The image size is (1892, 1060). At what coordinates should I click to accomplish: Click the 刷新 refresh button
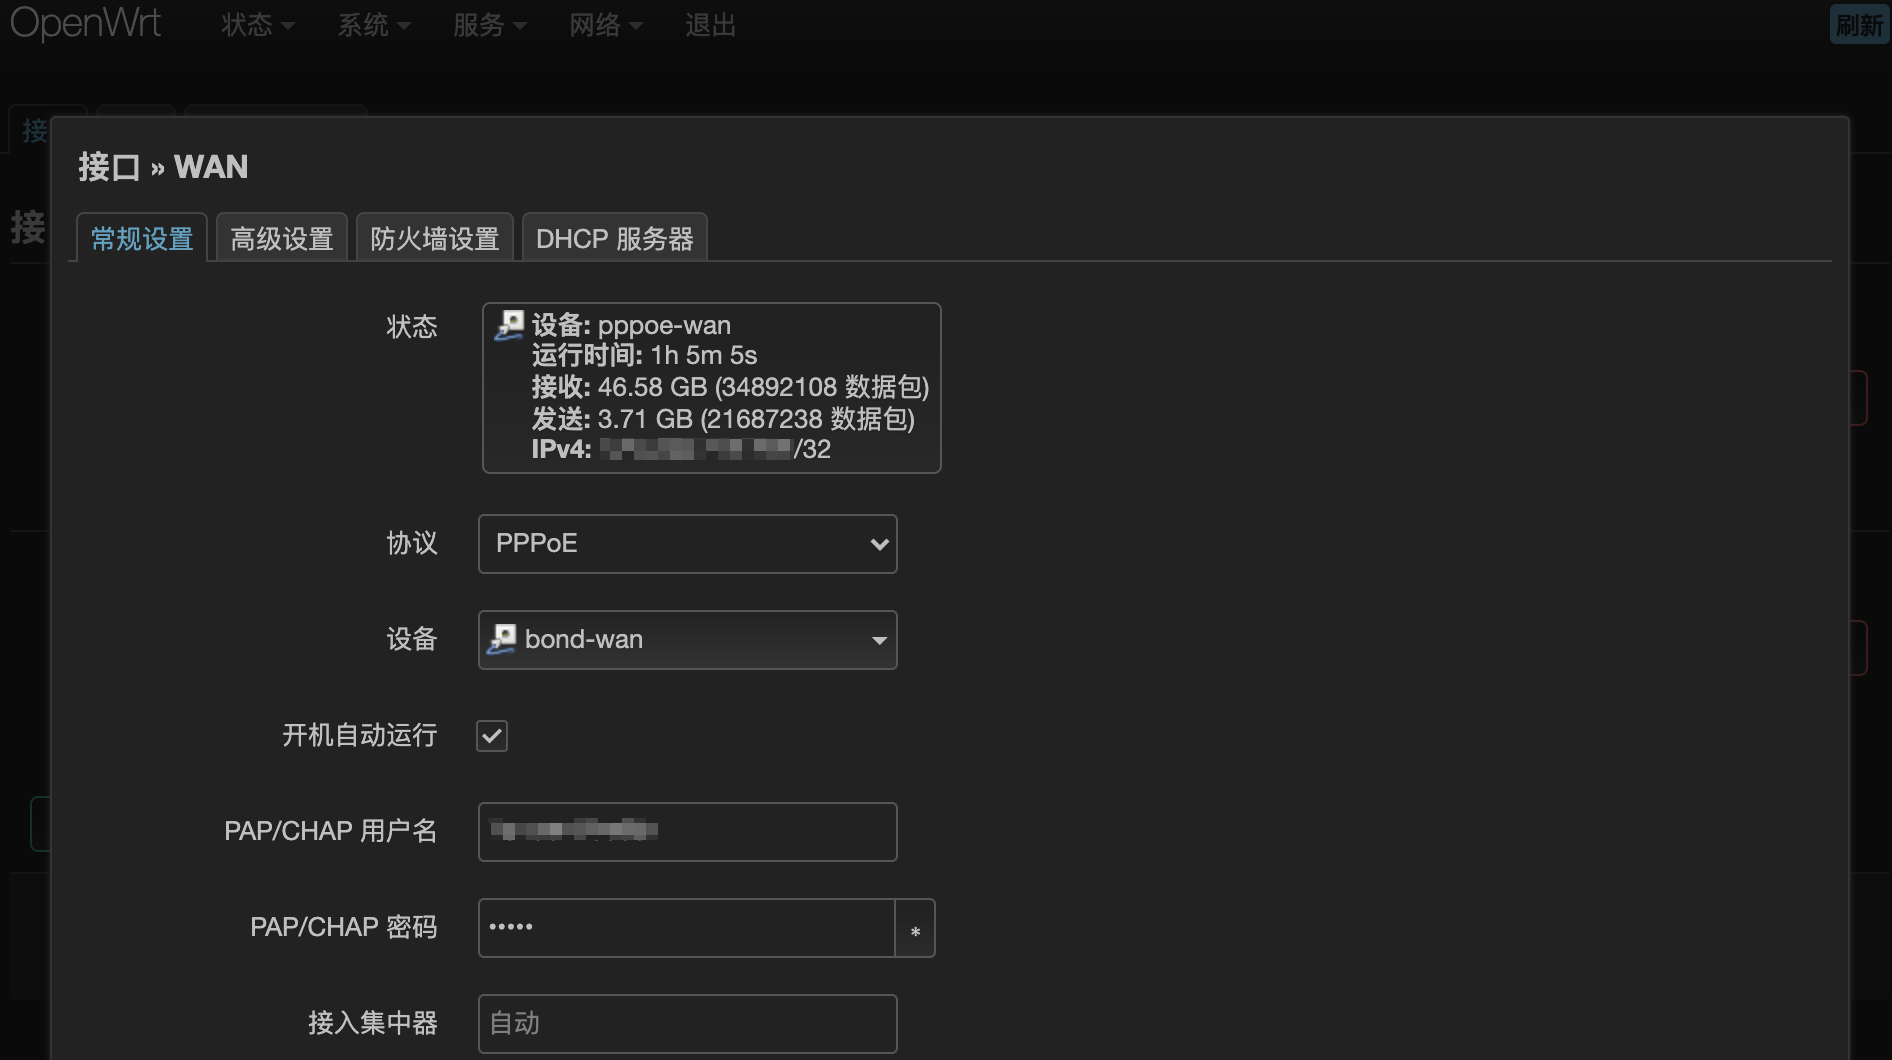1860,25
